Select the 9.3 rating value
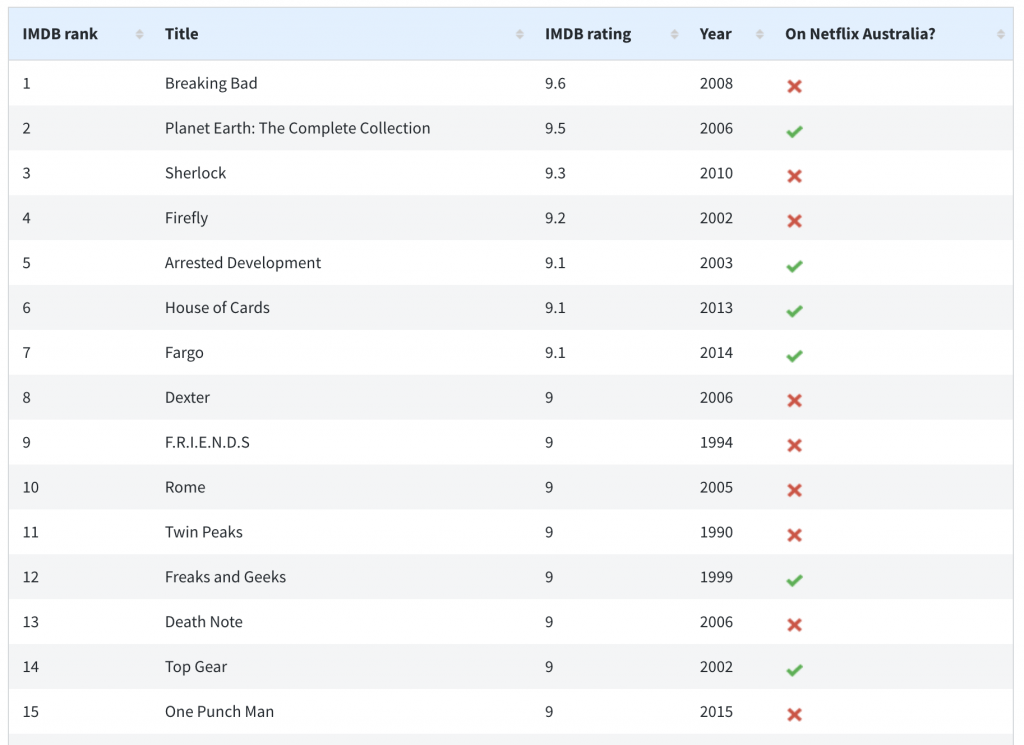This screenshot has height=745, width=1024. click(x=555, y=173)
